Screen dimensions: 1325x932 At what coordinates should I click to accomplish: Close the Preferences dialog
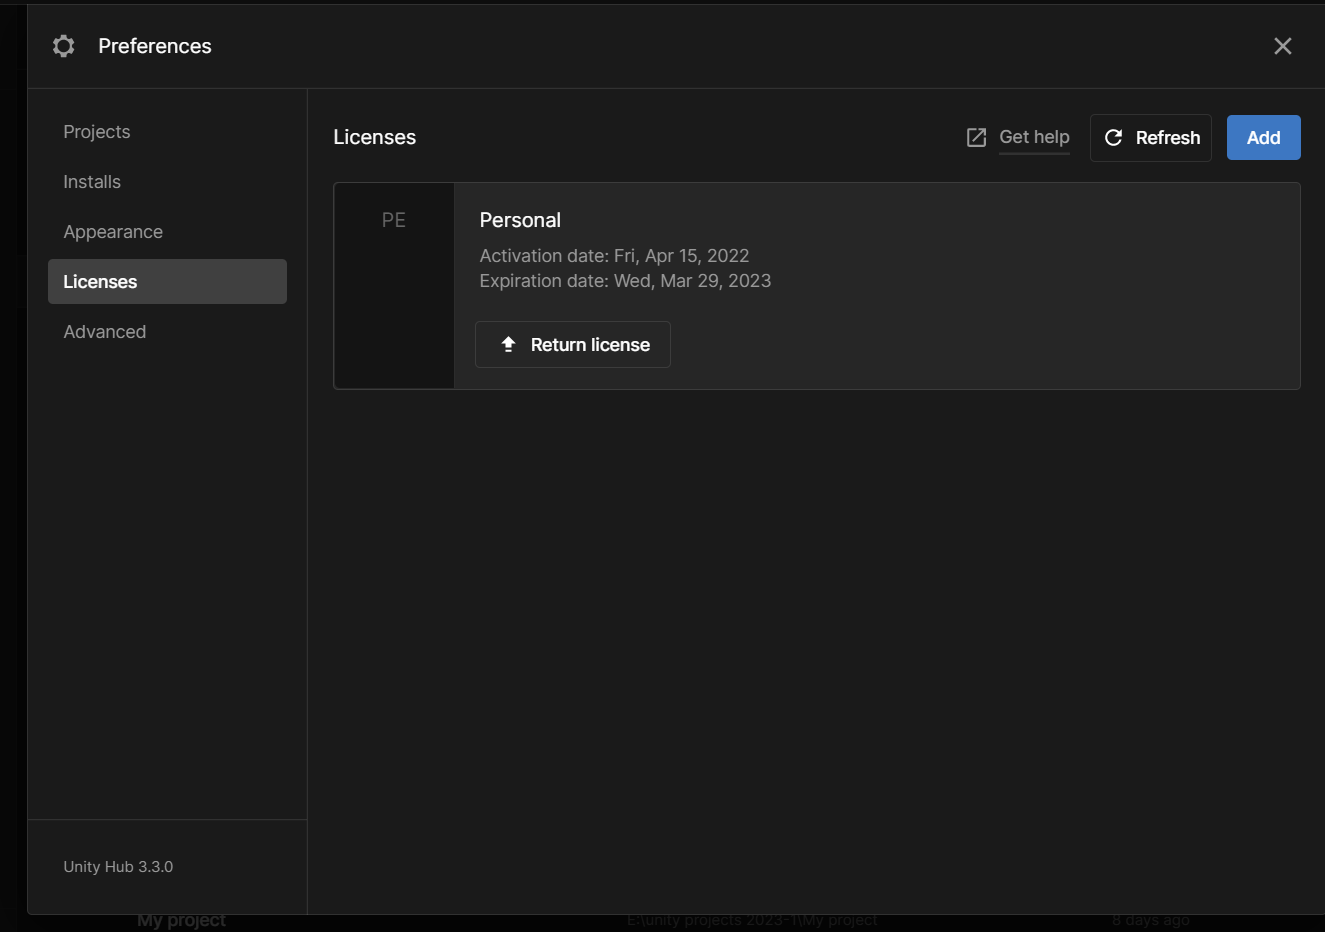(x=1283, y=46)
